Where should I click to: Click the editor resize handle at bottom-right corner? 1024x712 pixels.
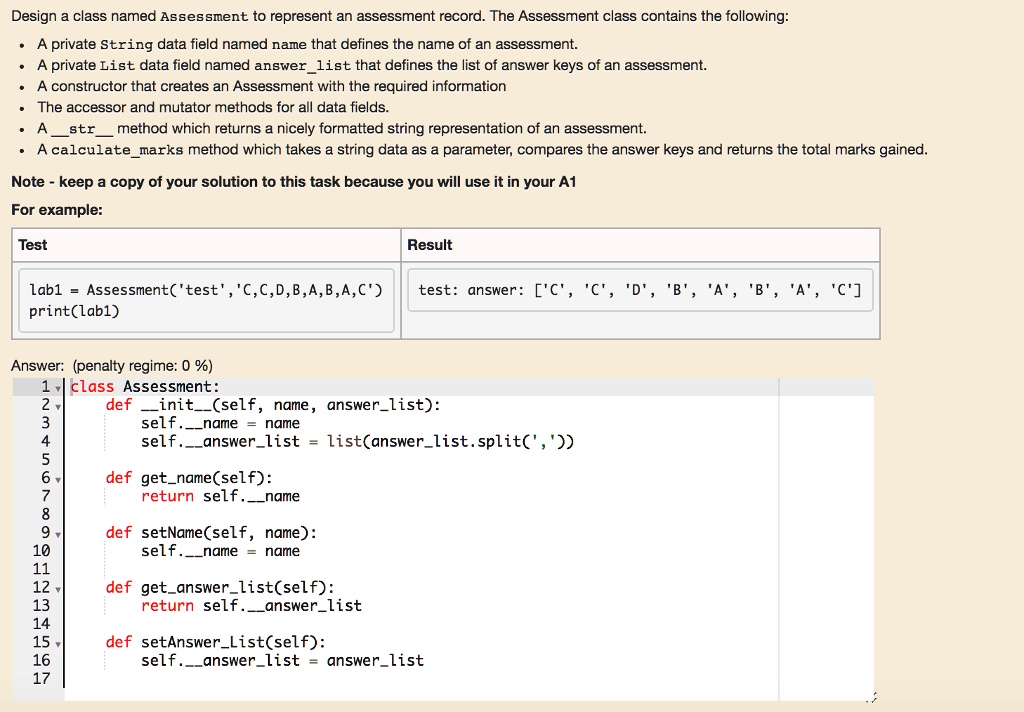[x=871, y=698]
